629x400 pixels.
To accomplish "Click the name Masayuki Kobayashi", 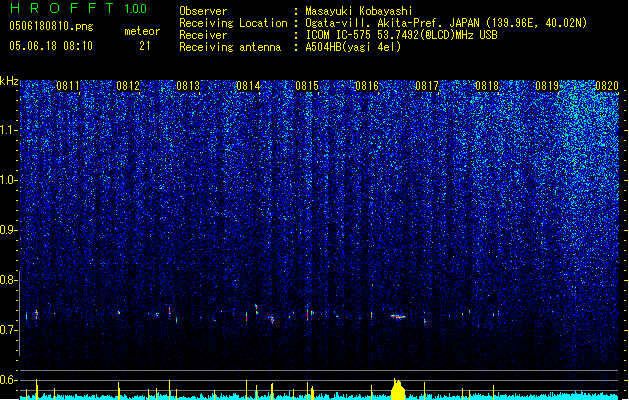I will (x=359, y=11).
